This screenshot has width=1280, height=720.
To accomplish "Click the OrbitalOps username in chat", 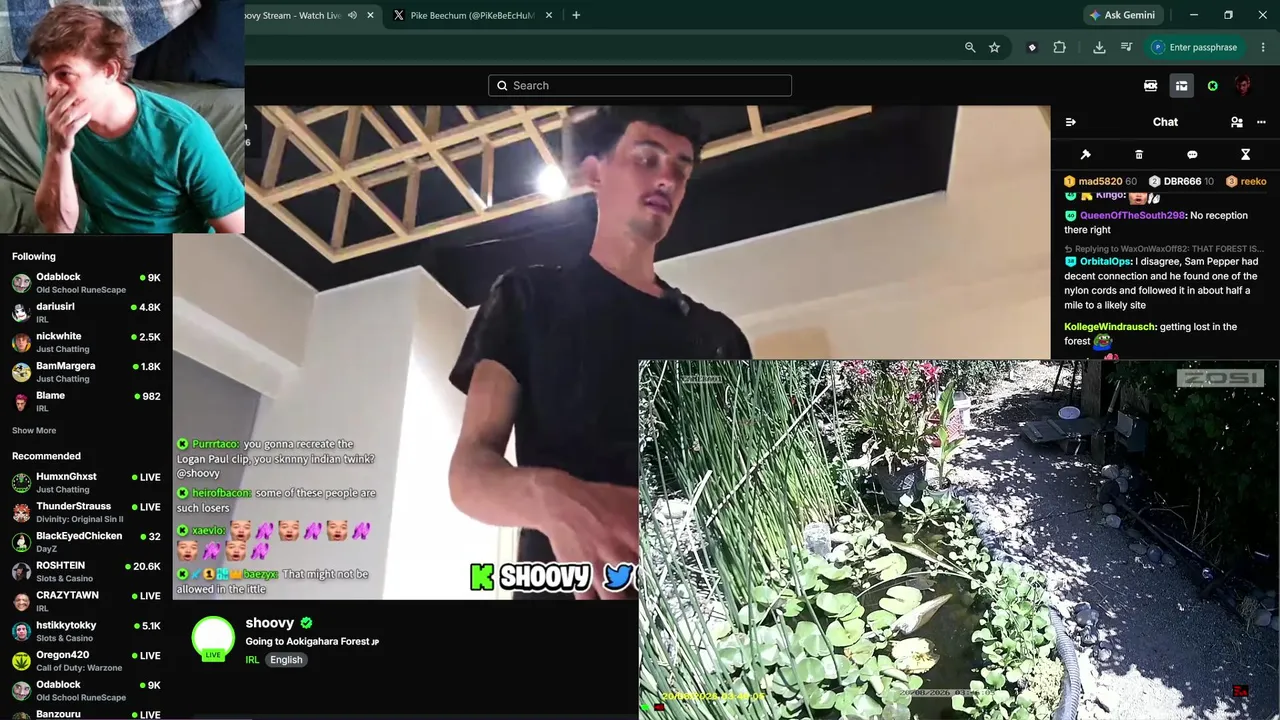I will pos(1105,261).
